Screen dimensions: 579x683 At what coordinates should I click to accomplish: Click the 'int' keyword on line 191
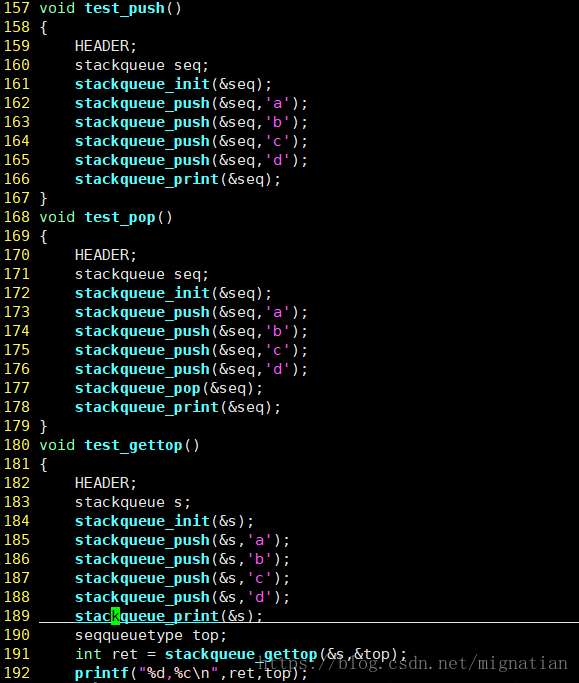pos(88,654)
